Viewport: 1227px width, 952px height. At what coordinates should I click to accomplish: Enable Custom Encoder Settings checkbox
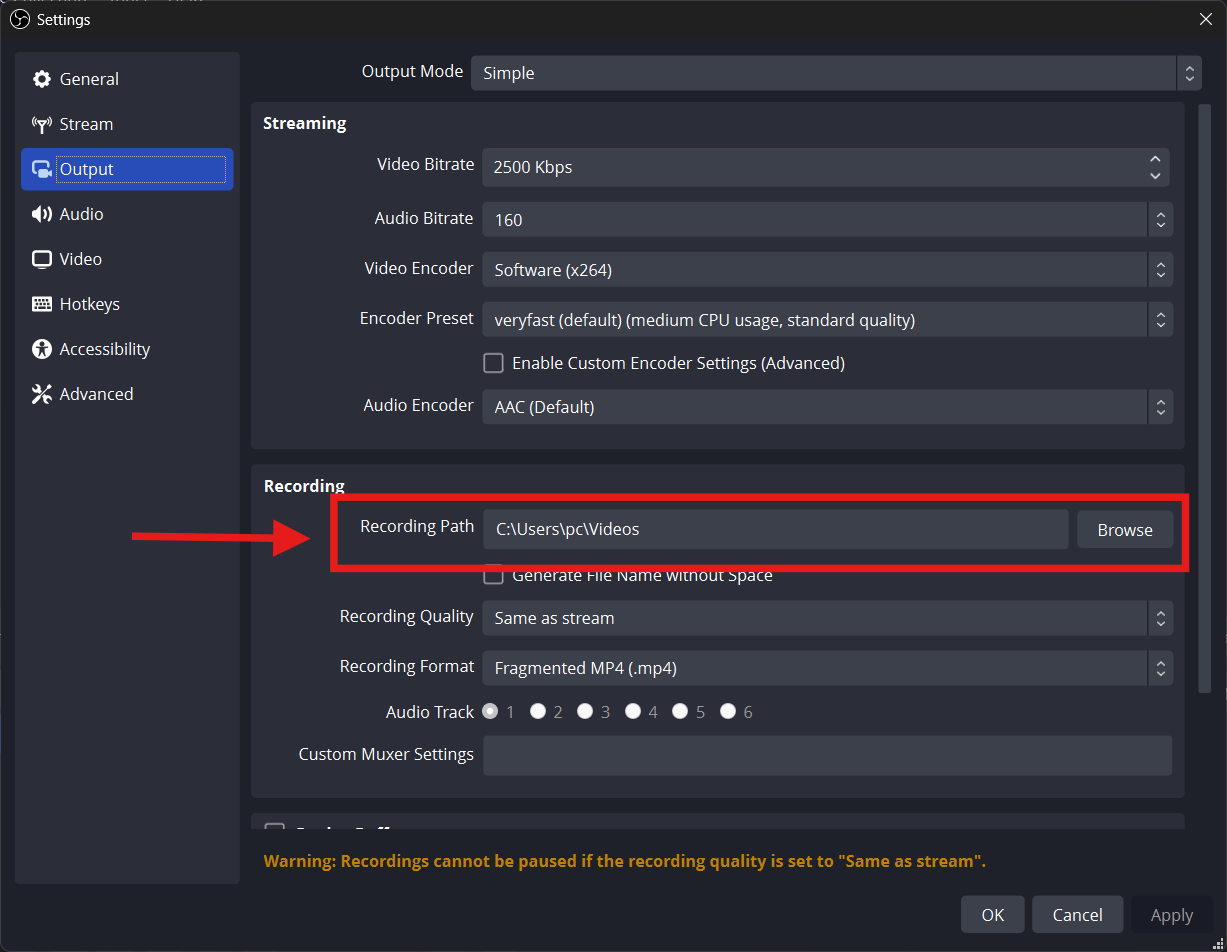493,363
